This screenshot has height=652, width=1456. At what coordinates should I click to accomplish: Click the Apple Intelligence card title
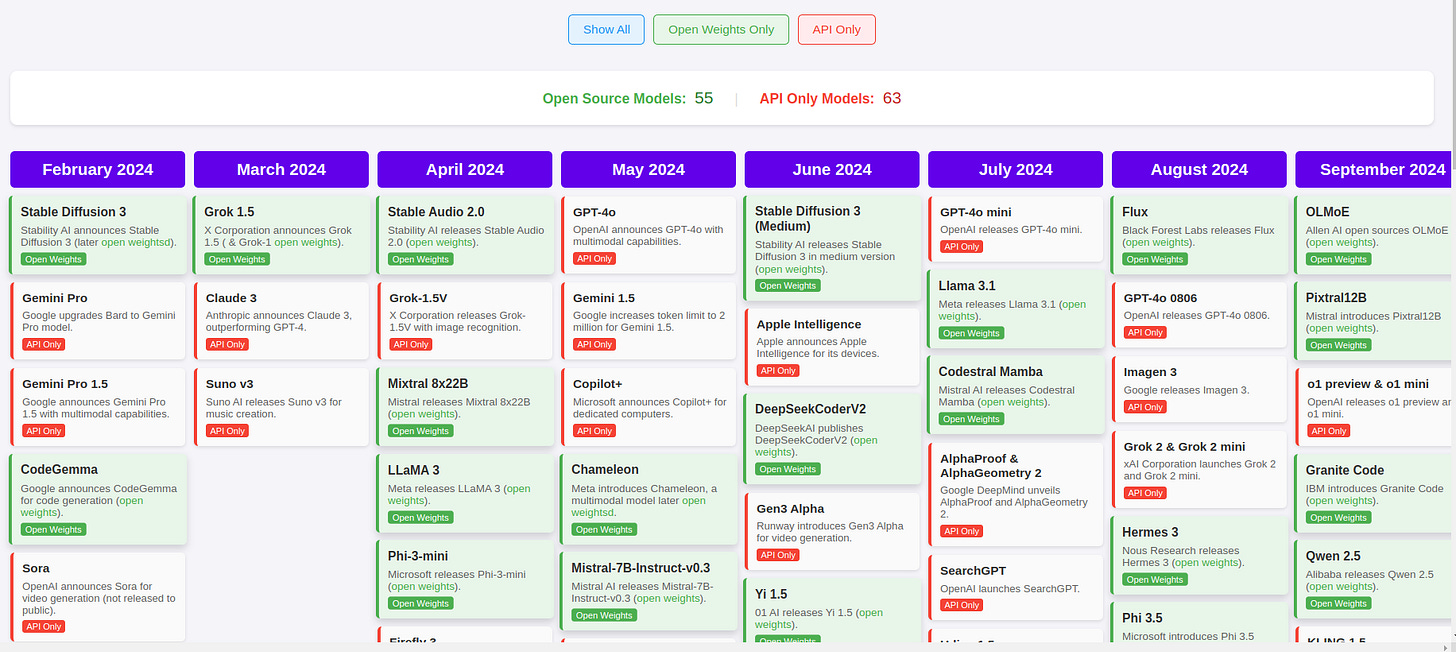click(x=809, y=324)
